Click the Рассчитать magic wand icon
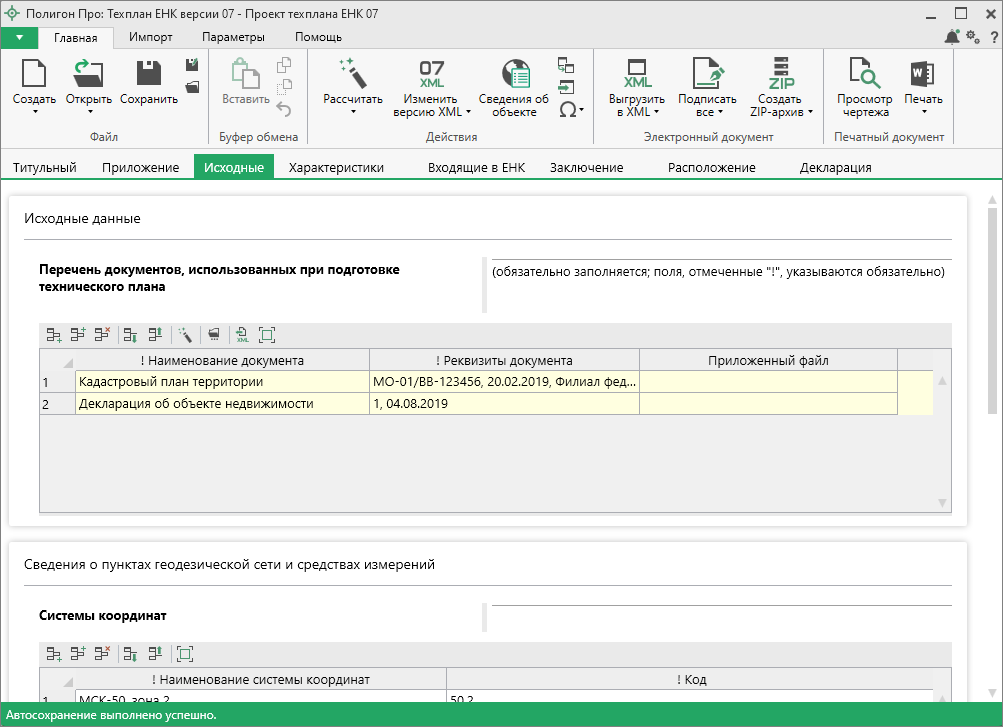 [353, 74]
